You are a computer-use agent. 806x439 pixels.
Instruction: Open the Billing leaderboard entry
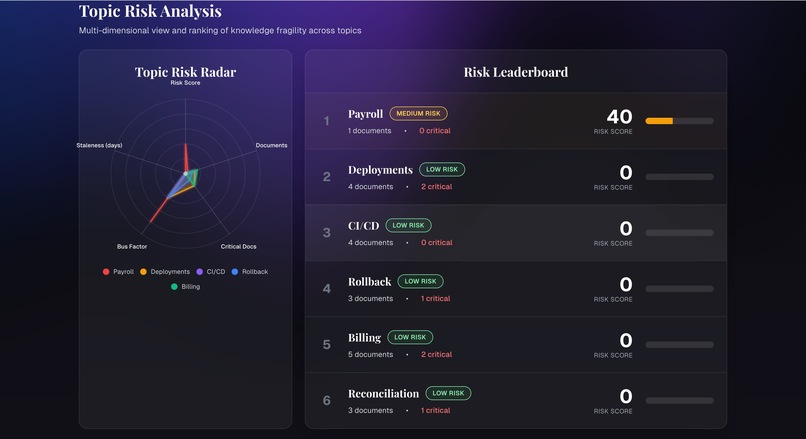coord(516,344)
